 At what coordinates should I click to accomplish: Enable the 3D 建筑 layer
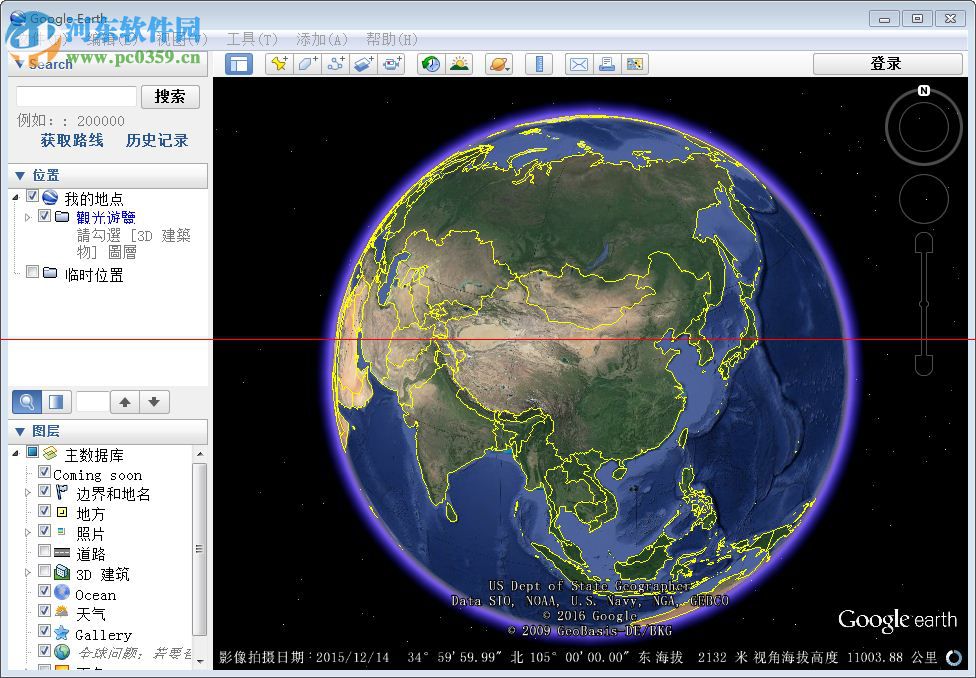tap(44, 573)
